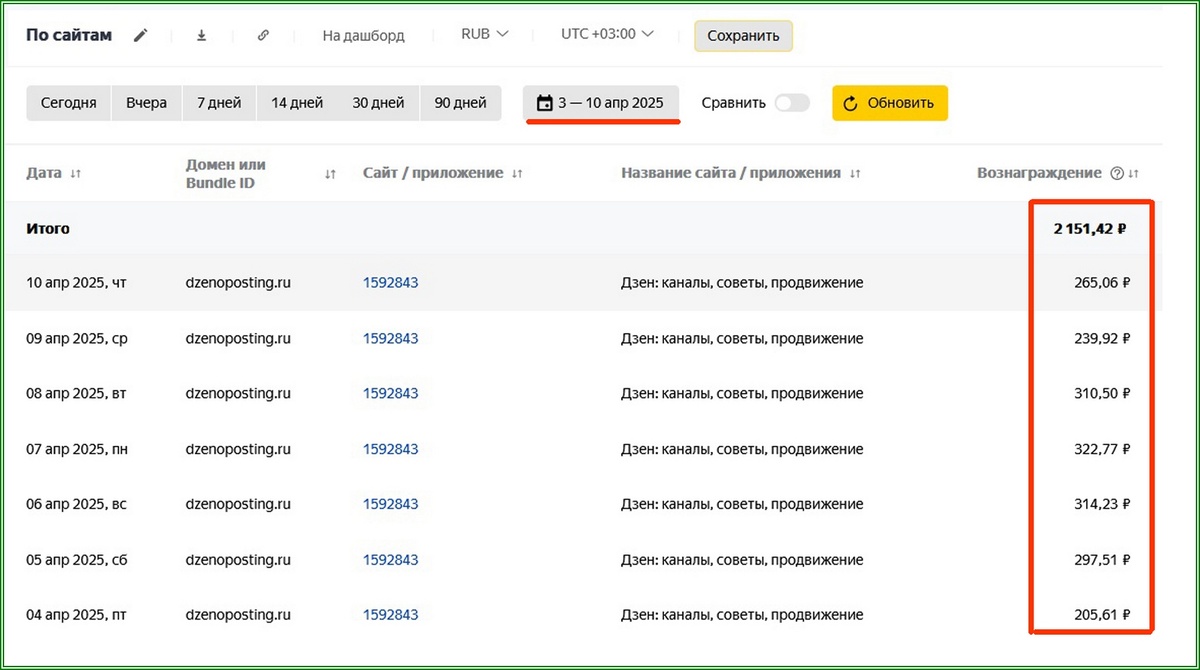The width and height of the screenshot is (1200, 670).
Task: Select the 90 дней period tab
Action: [460, 103]
